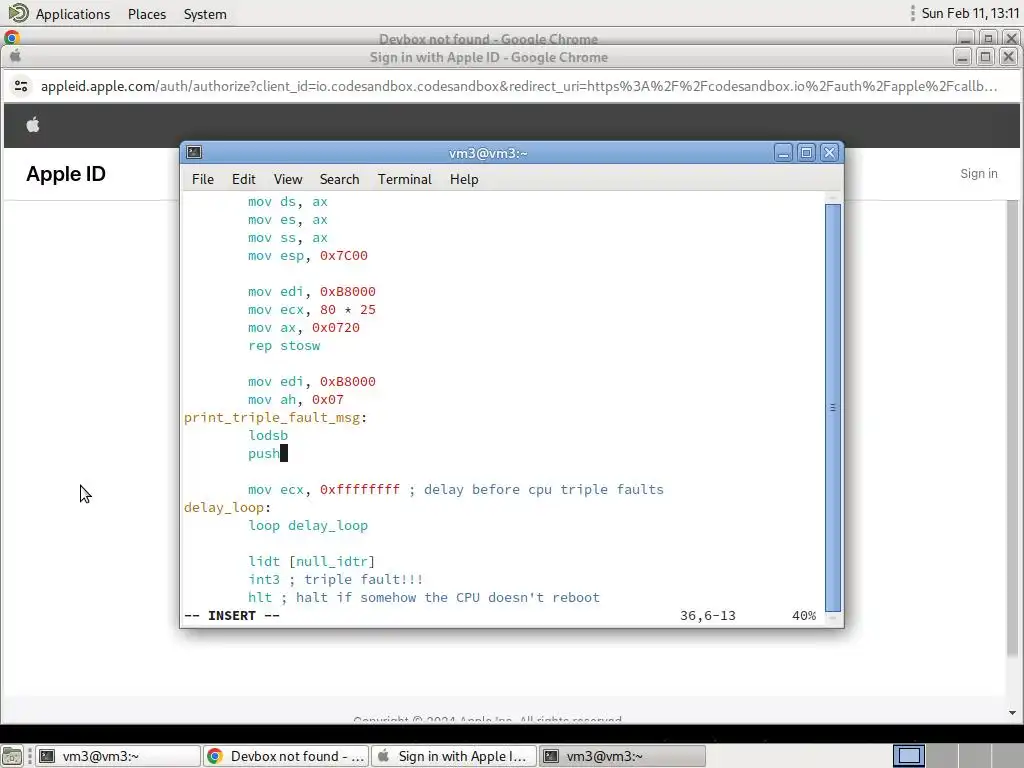Click the -- INSERT -- mode indicator
This screenshot has width=1024, height=768.
(x=232, y=616)
